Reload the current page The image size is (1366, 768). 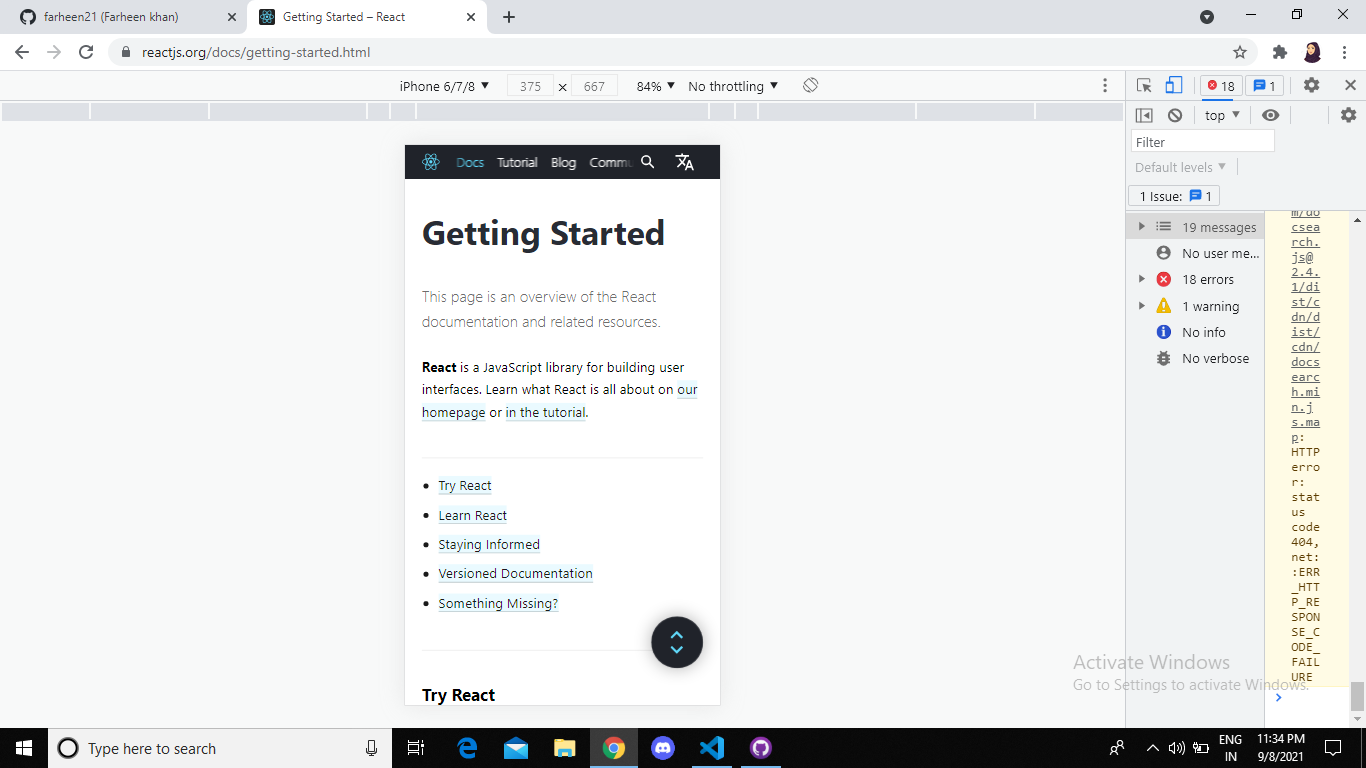tap(86, 52)
